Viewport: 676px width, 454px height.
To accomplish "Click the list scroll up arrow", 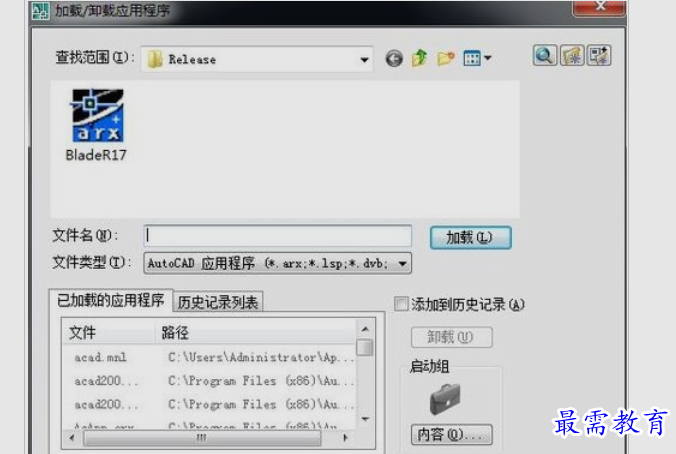I will point(365,329).
